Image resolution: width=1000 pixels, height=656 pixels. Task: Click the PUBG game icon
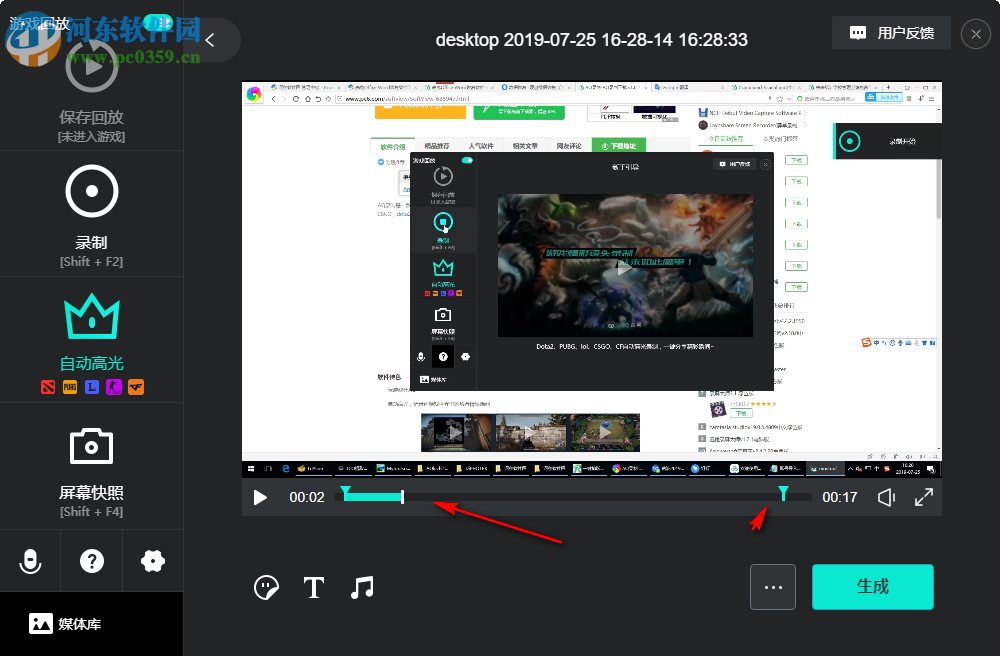tap(70, 387)
